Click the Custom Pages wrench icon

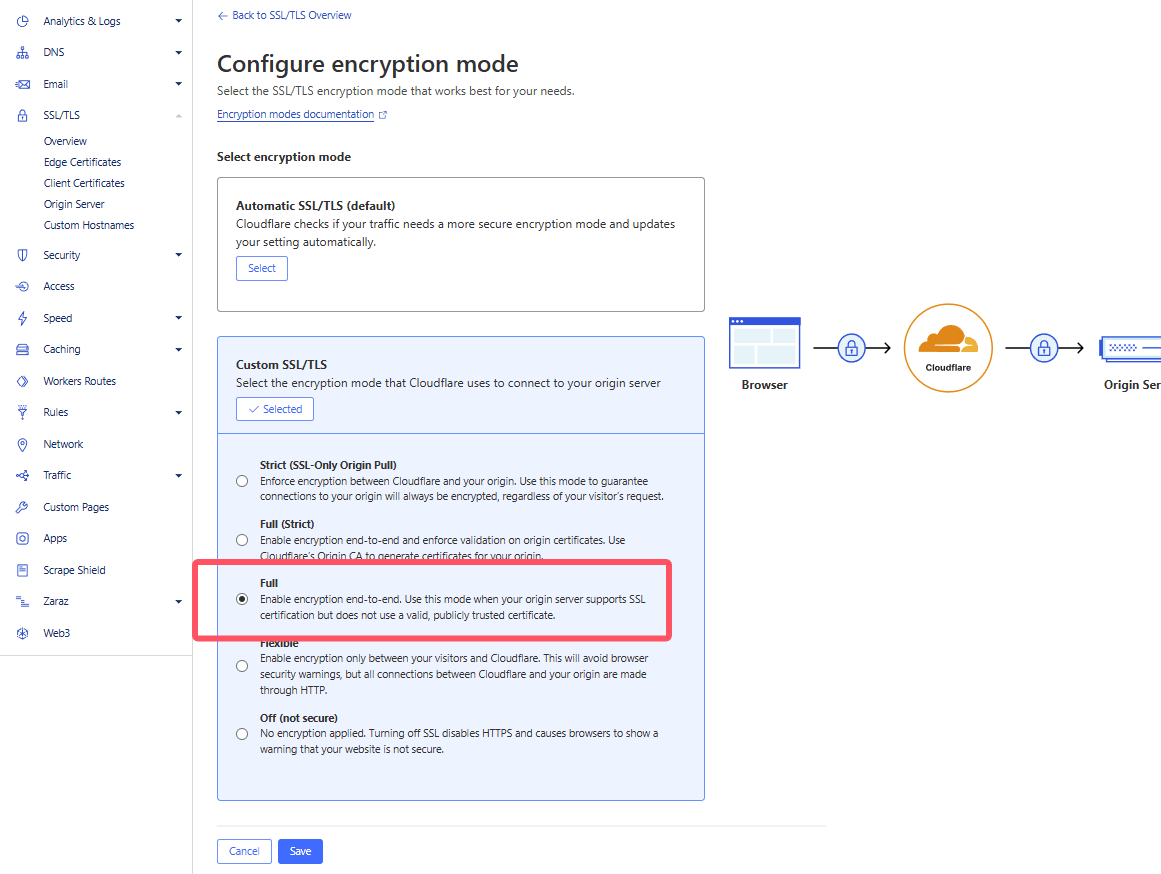(22, 507)
